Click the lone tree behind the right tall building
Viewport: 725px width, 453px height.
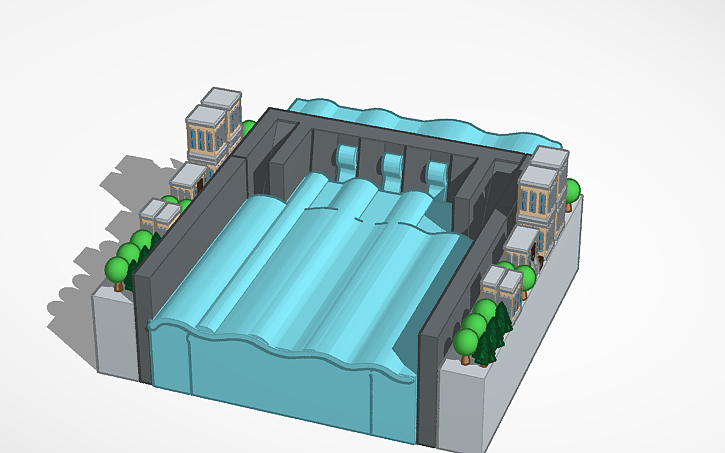coord(574,192)
